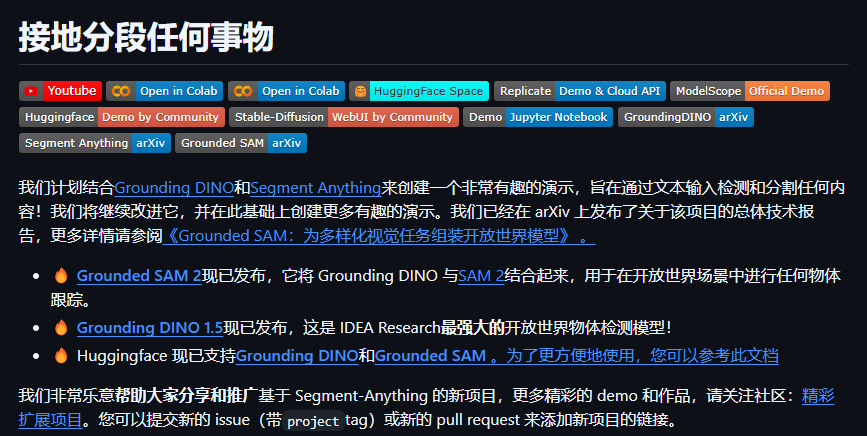Screen dimensions: 867x436
Task: Open ModelScope Official Demo badge
Action: 750,91
